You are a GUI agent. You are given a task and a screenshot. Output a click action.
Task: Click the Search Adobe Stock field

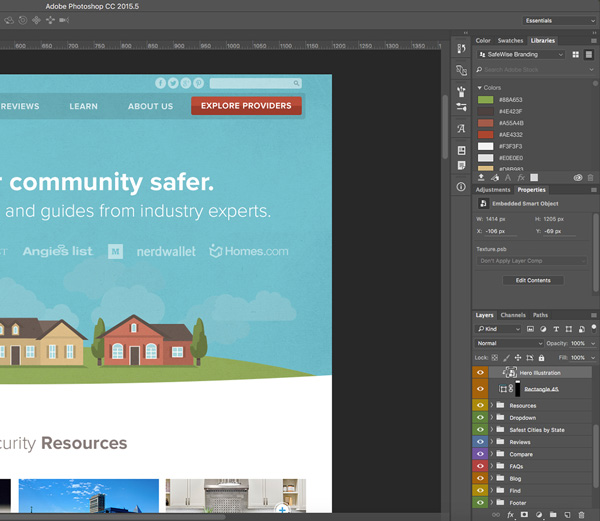click(x=535, y=70)
